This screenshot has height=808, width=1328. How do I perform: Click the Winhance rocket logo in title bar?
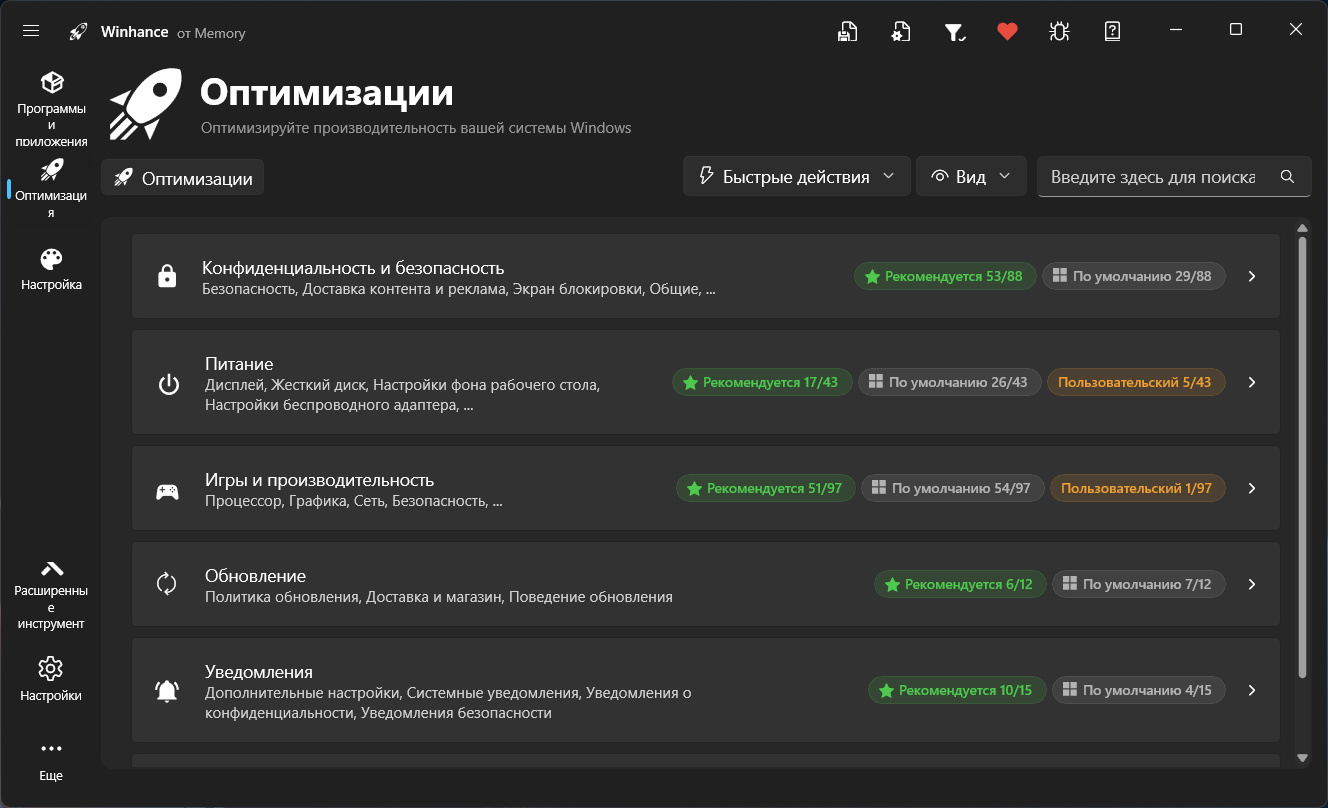[78, 32]
